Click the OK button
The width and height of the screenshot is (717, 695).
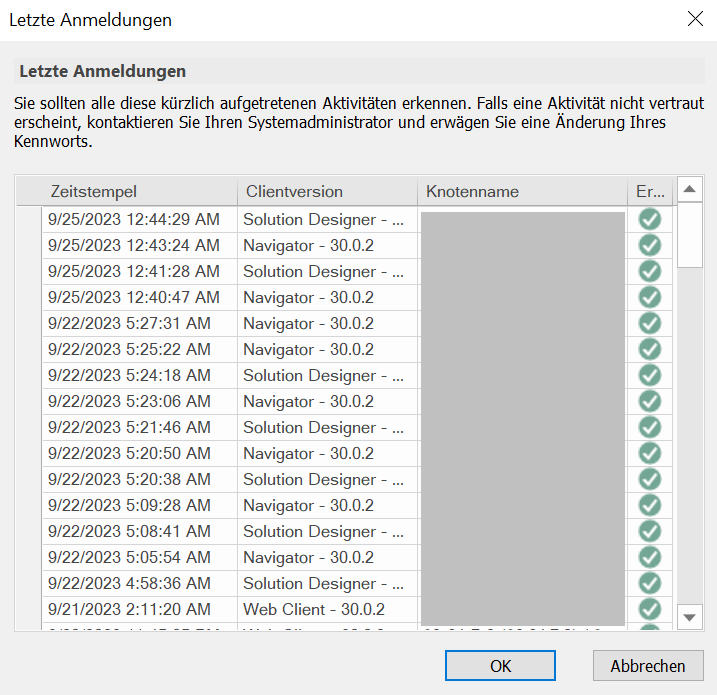pos(500,666)
